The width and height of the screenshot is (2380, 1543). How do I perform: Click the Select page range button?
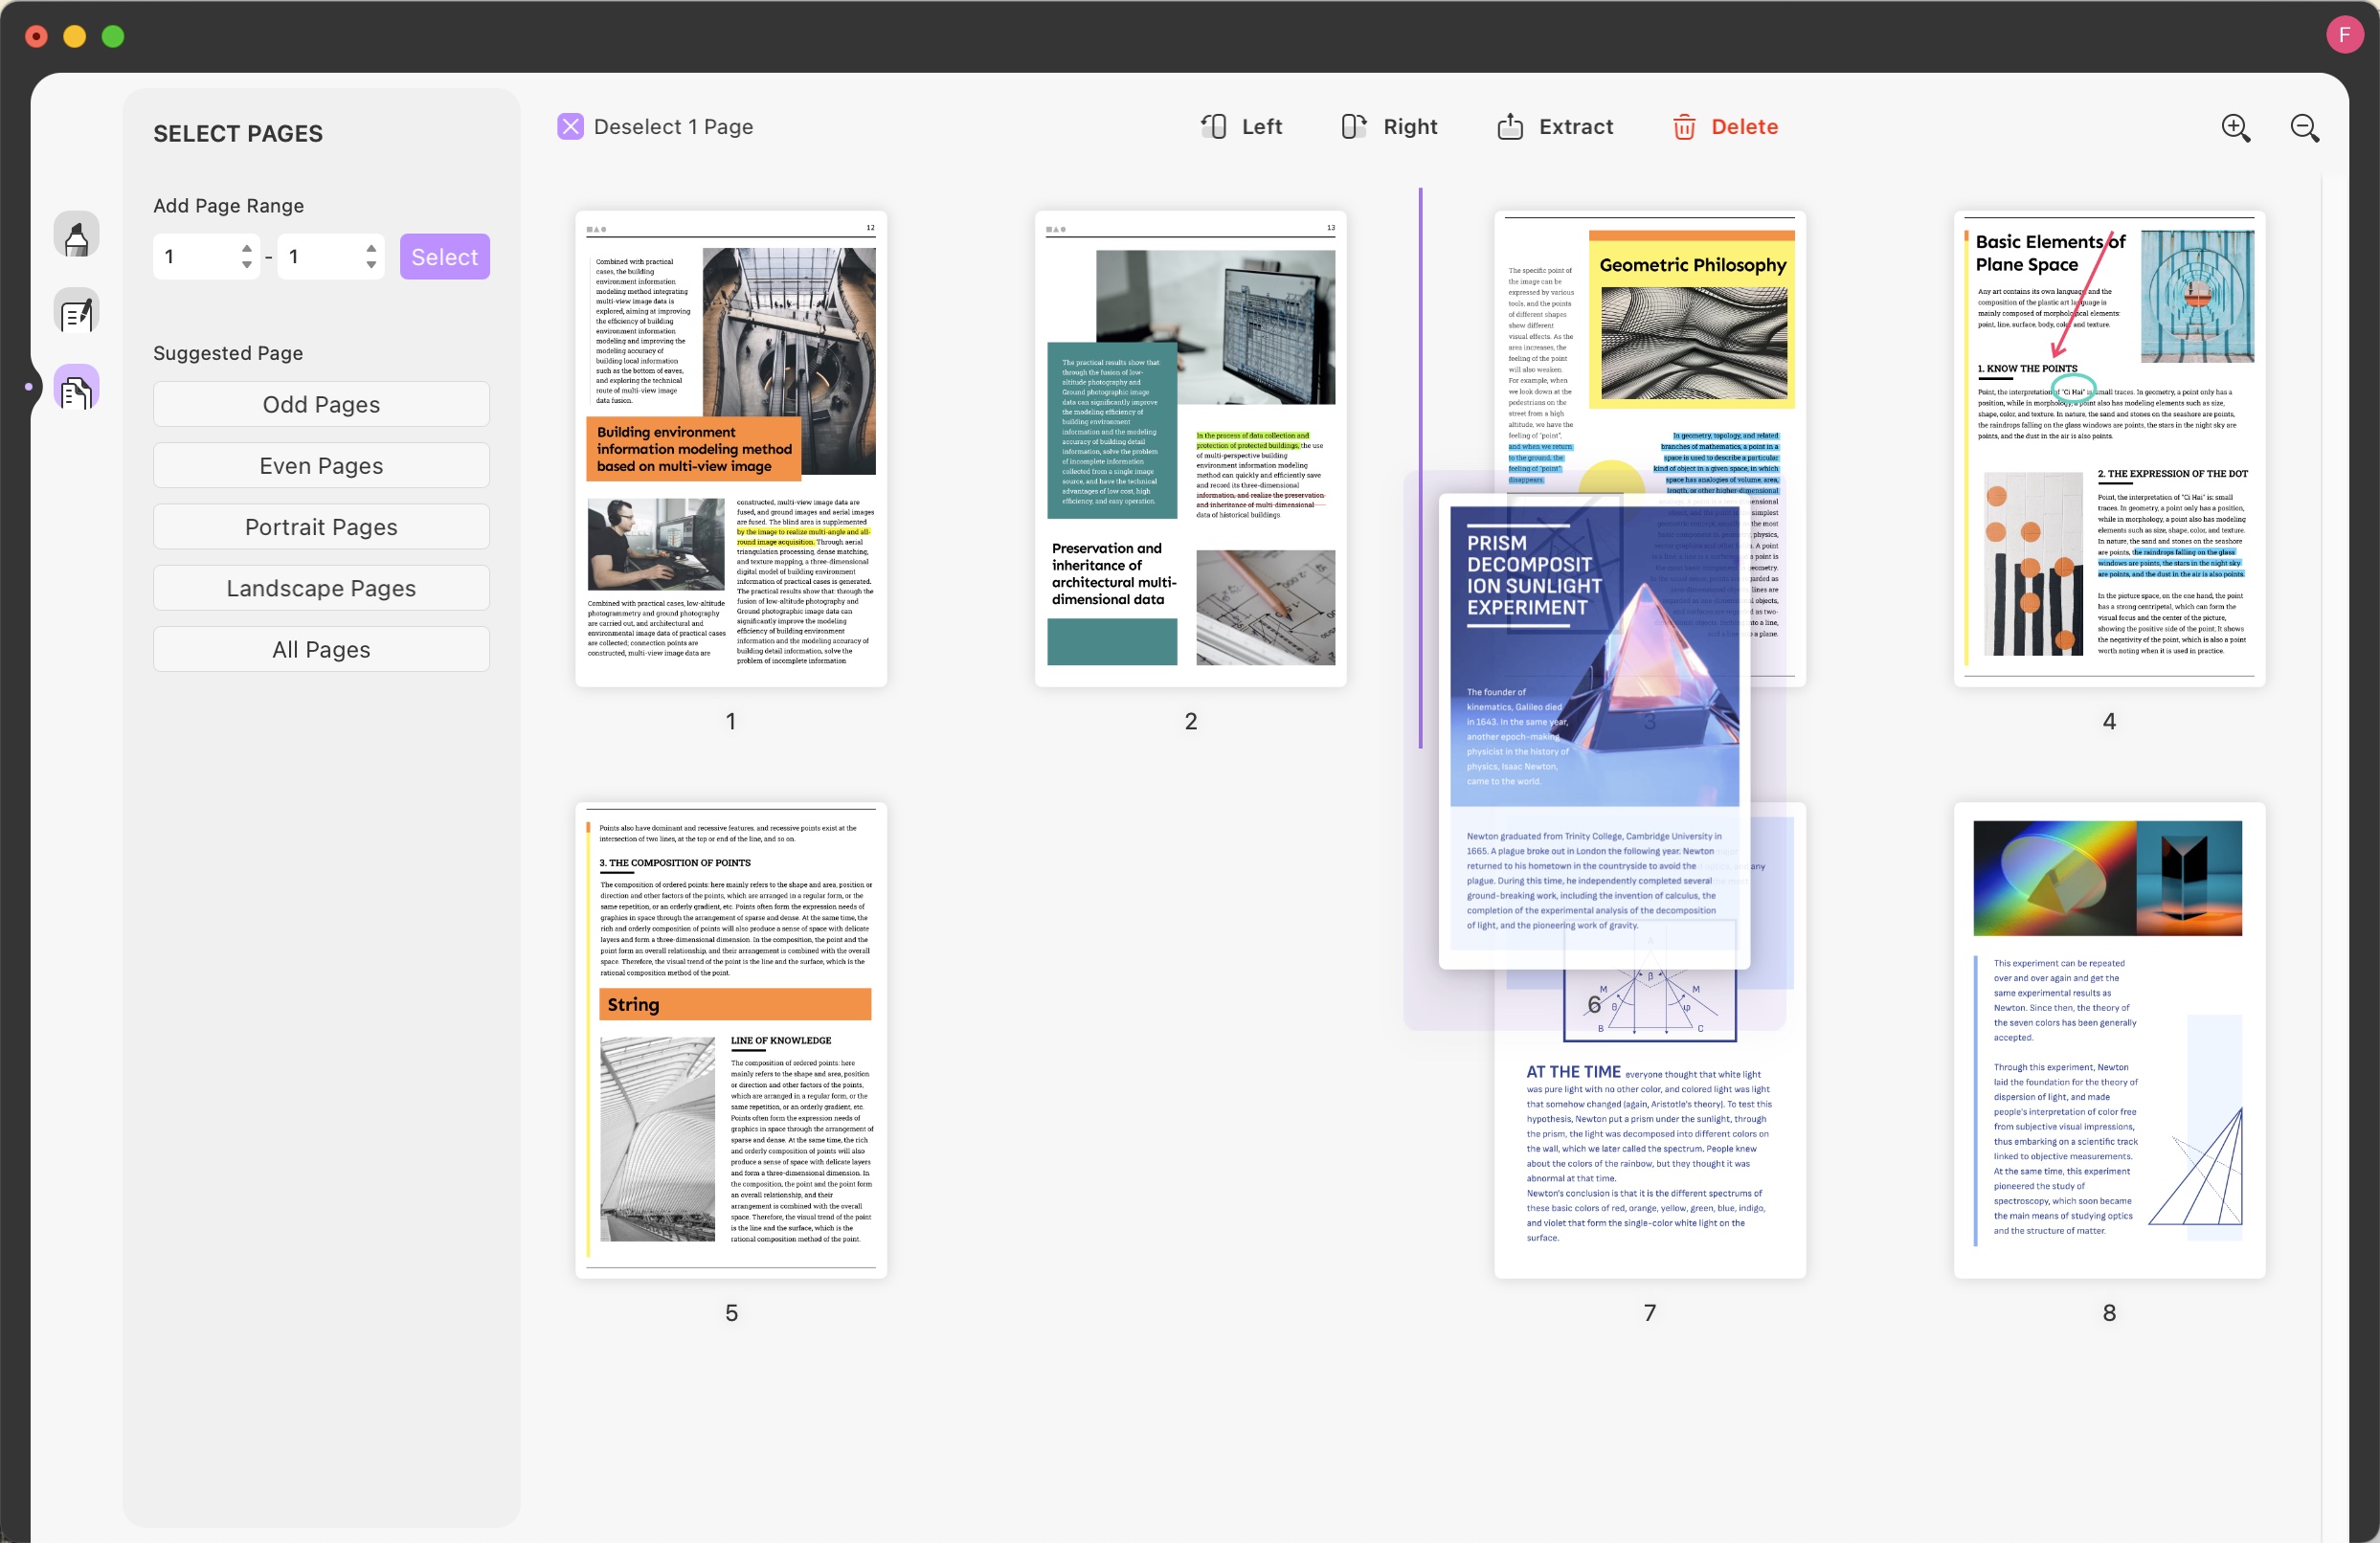point(444,257)
